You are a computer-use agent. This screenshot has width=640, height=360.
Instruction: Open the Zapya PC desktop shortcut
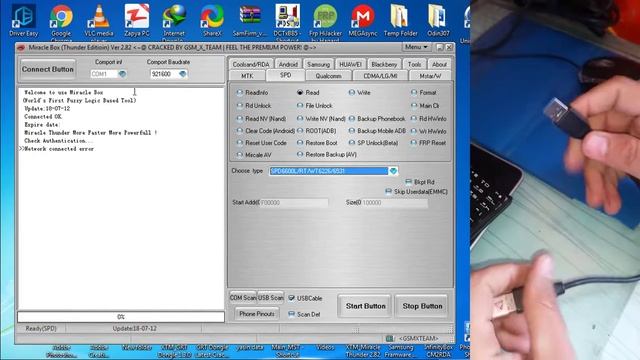pyautogui.click(x=137, y=20)
